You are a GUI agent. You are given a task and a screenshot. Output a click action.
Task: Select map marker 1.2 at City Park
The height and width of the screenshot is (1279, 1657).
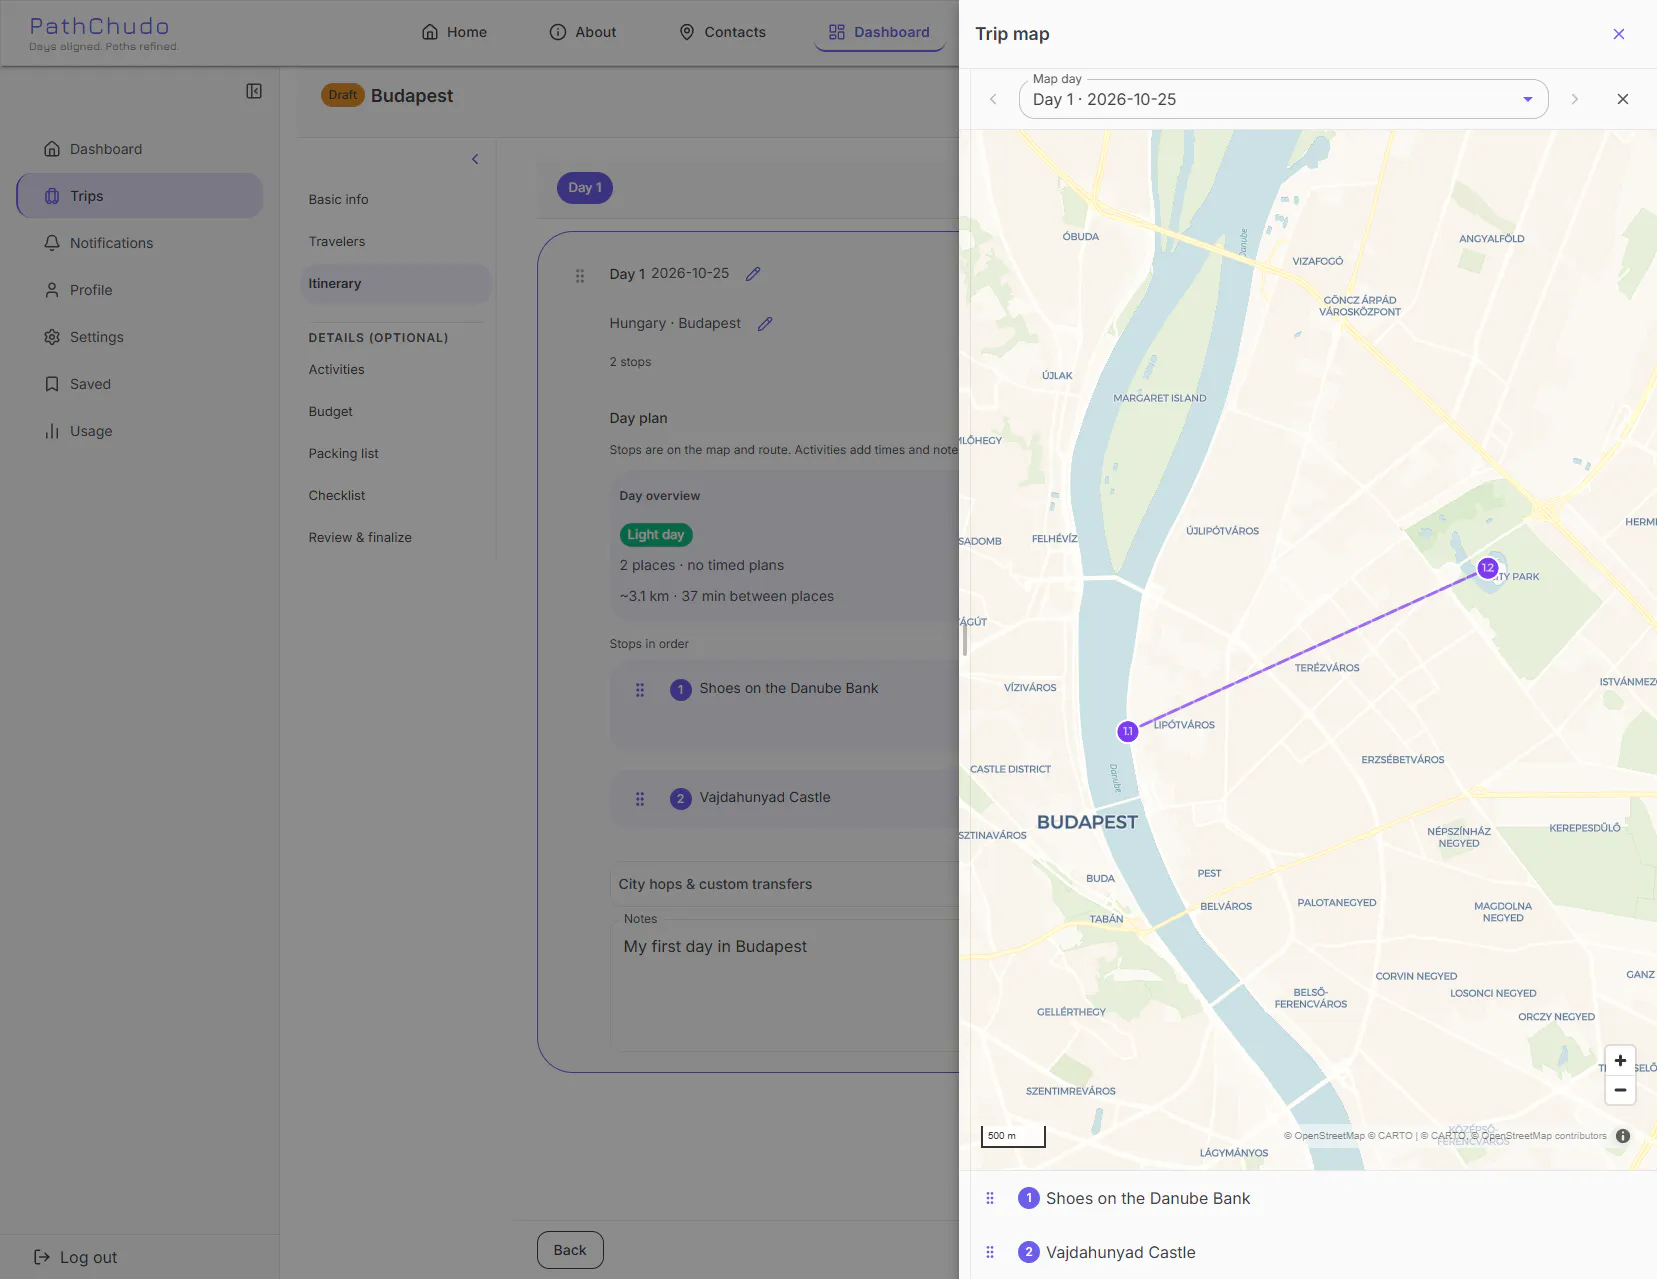pyautogui.click(x=1488, y=568)
